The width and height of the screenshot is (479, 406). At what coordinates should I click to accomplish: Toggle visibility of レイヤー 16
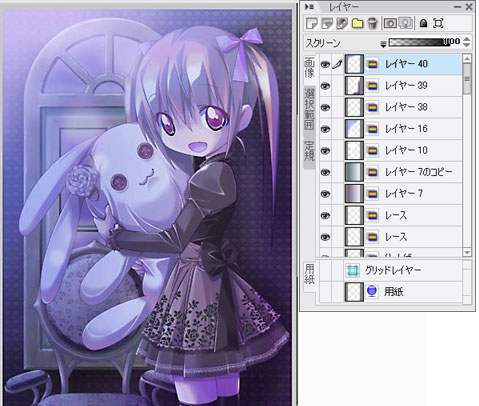pos(325,129)
